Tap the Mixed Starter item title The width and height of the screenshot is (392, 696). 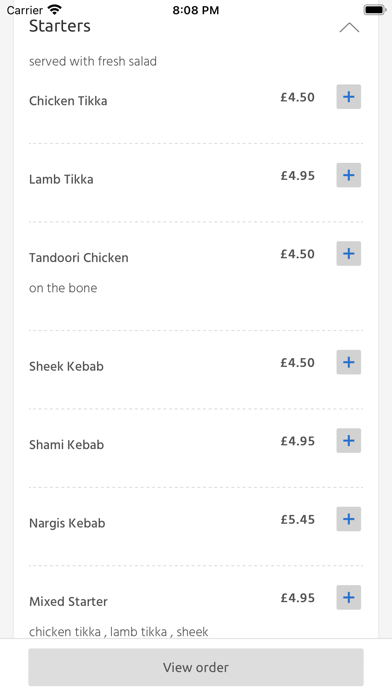coord(68,601)
